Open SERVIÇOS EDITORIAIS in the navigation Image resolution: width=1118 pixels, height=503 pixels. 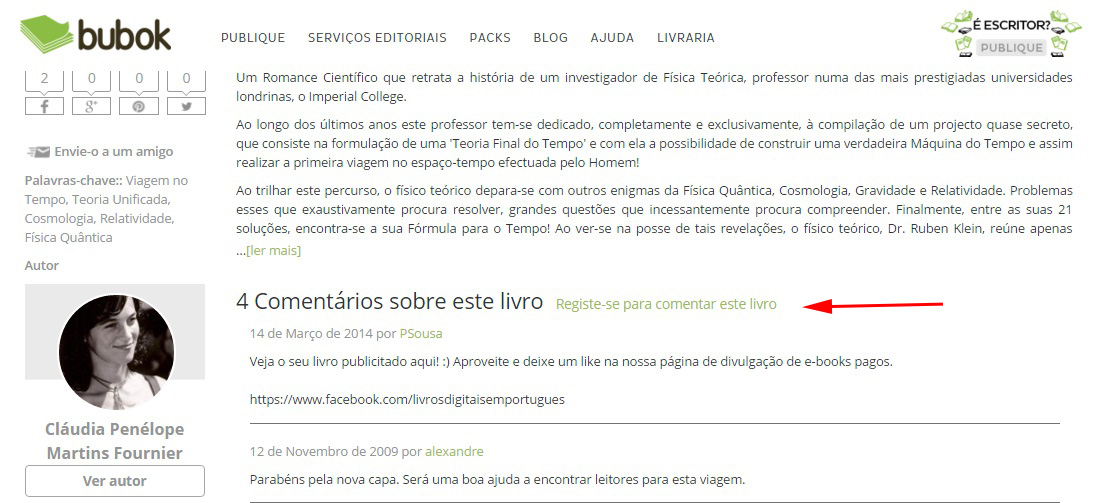377,38
